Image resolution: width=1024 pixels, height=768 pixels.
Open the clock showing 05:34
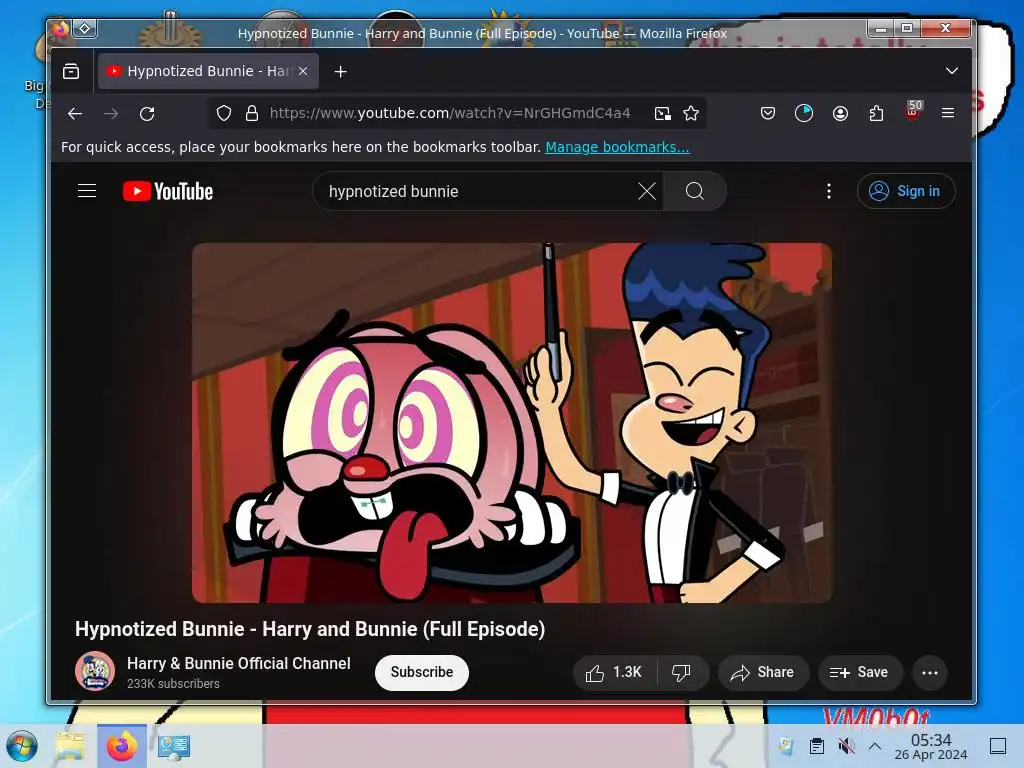pyautogui.click(x=931, y=746)
